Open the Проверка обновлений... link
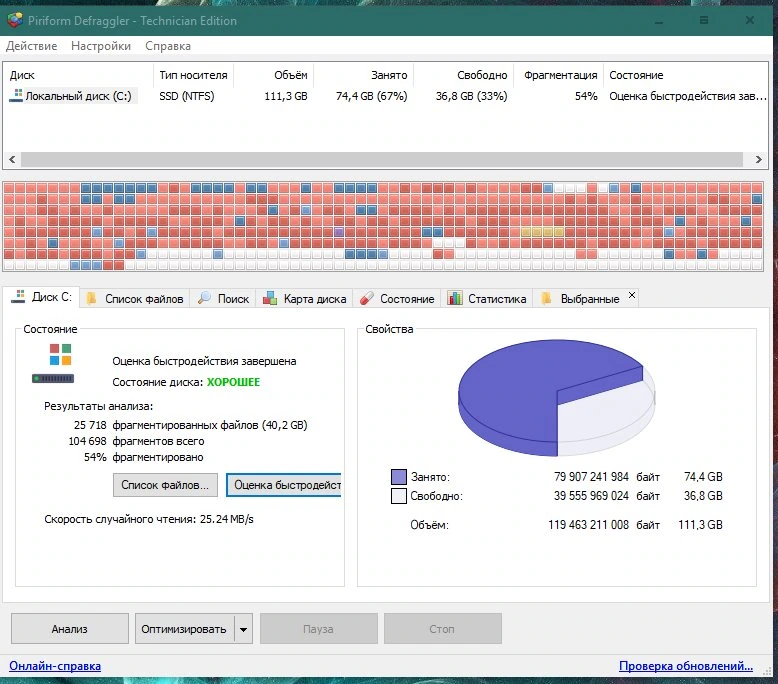This screenshot has height=684, width=778. [x=686, y=666]
